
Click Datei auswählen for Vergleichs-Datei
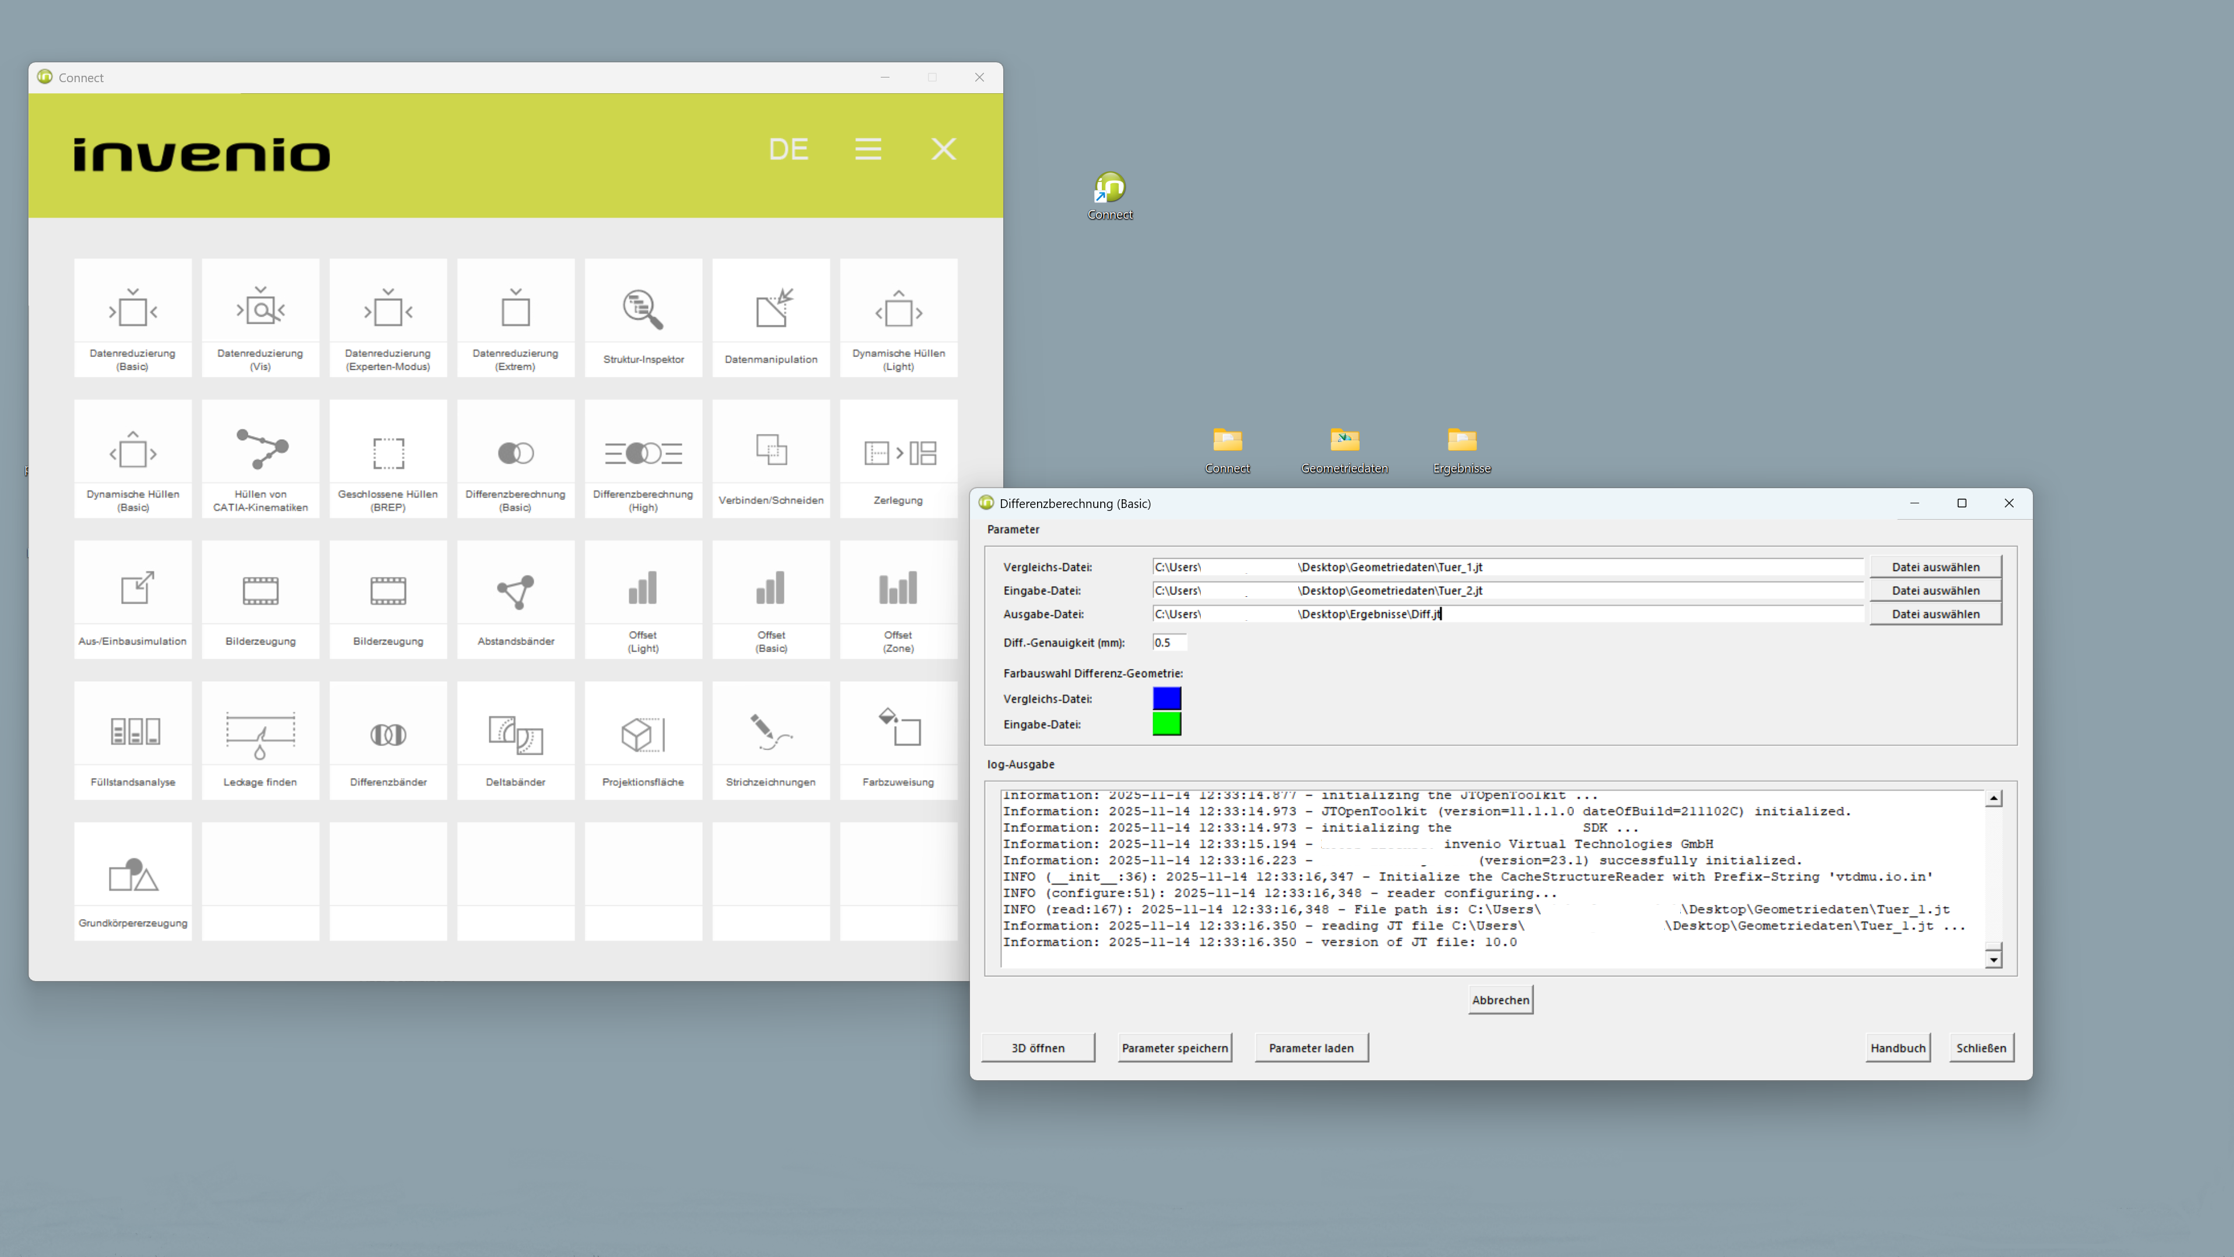[1935, 567]
